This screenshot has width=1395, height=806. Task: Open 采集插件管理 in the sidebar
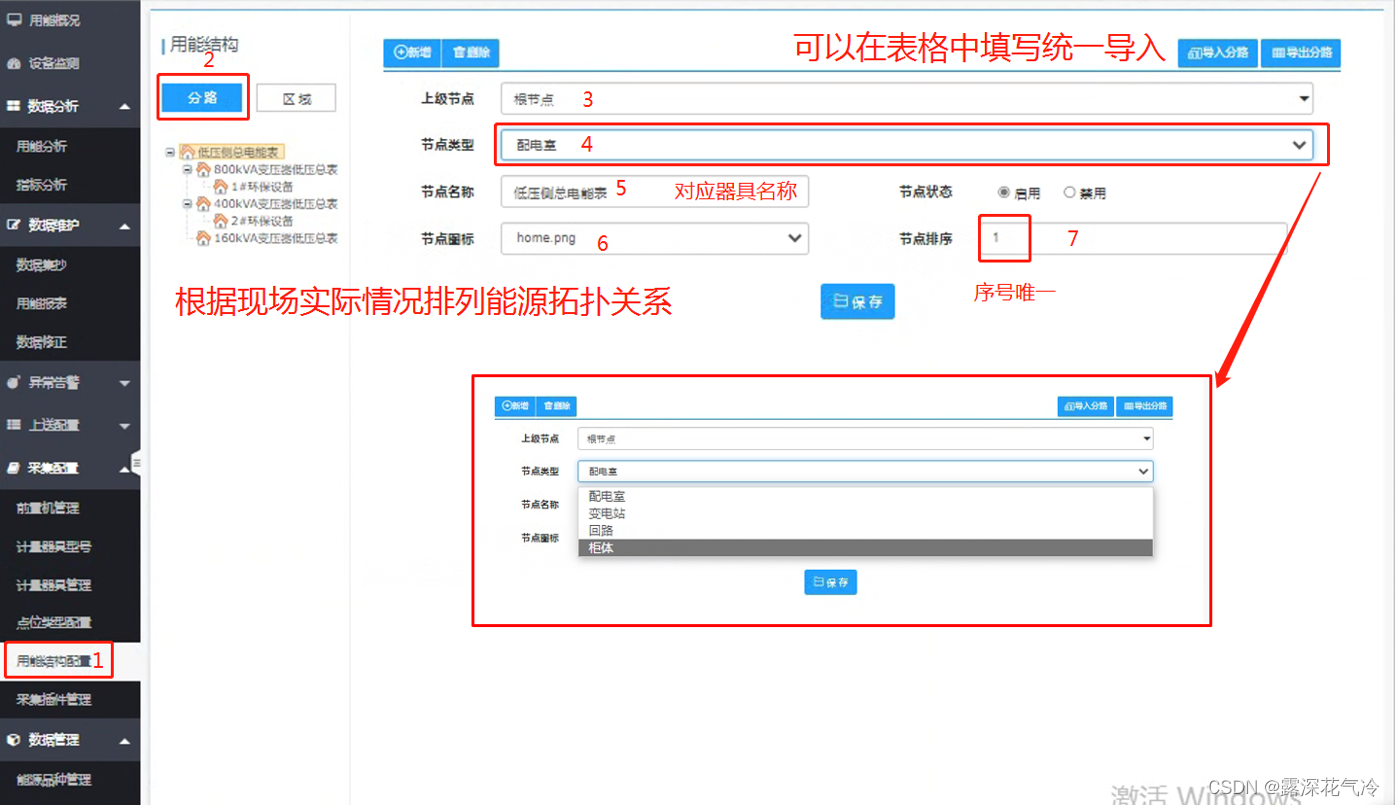(x=54, y=699)
